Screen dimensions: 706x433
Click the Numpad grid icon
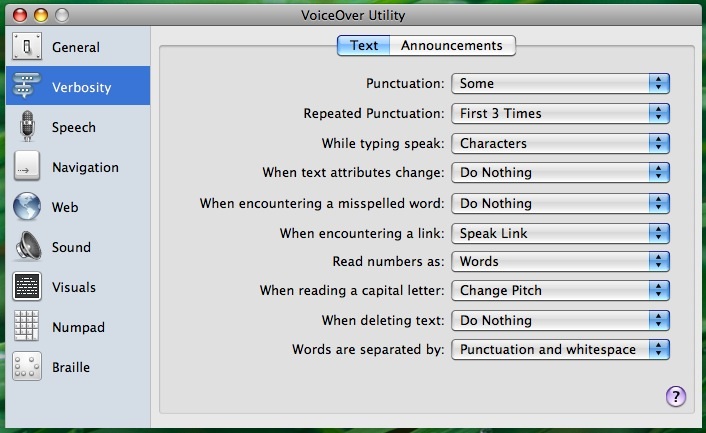click(27, 325)
